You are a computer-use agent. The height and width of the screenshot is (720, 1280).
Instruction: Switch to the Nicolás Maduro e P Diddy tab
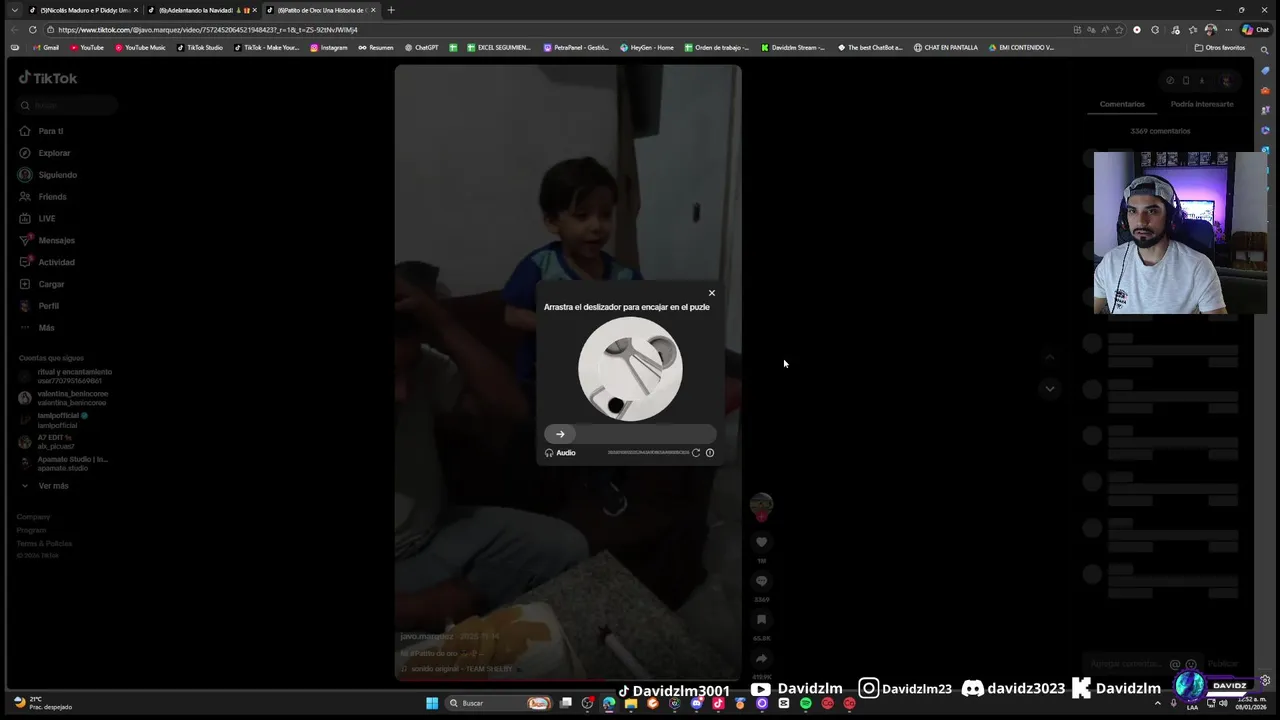click(82, 10)
